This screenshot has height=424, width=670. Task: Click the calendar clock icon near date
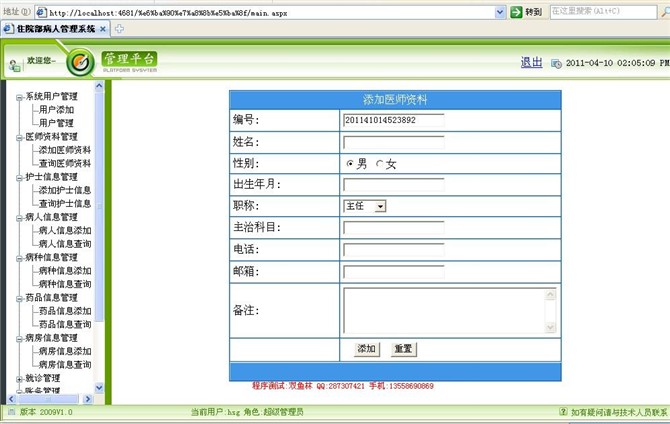(x=556, y=63)
